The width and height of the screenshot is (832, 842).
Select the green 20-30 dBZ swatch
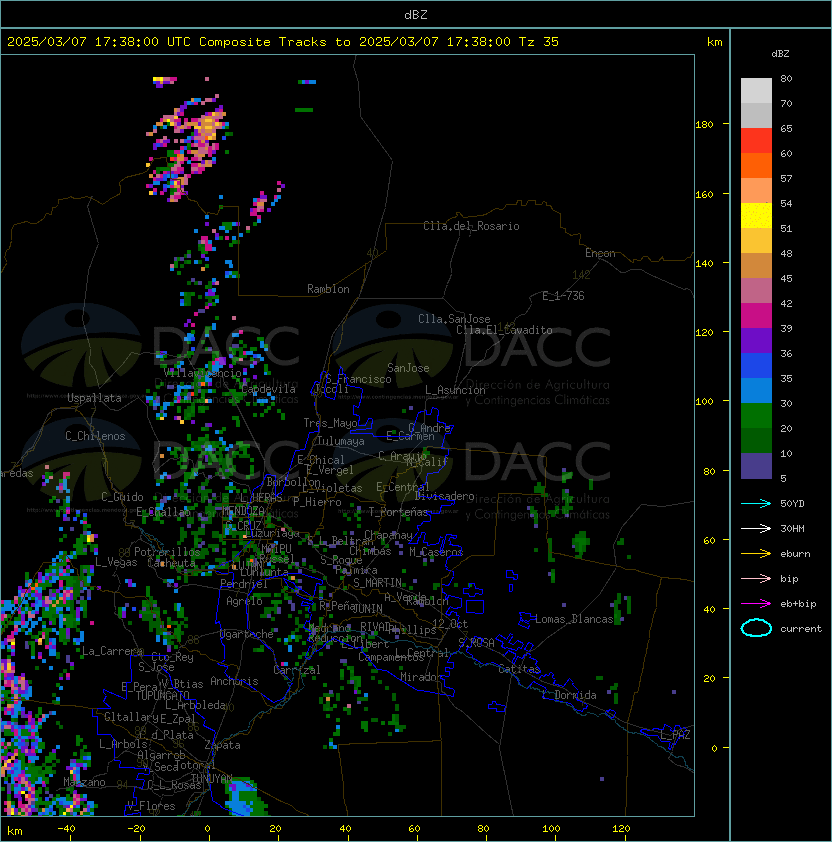[756, 416]
